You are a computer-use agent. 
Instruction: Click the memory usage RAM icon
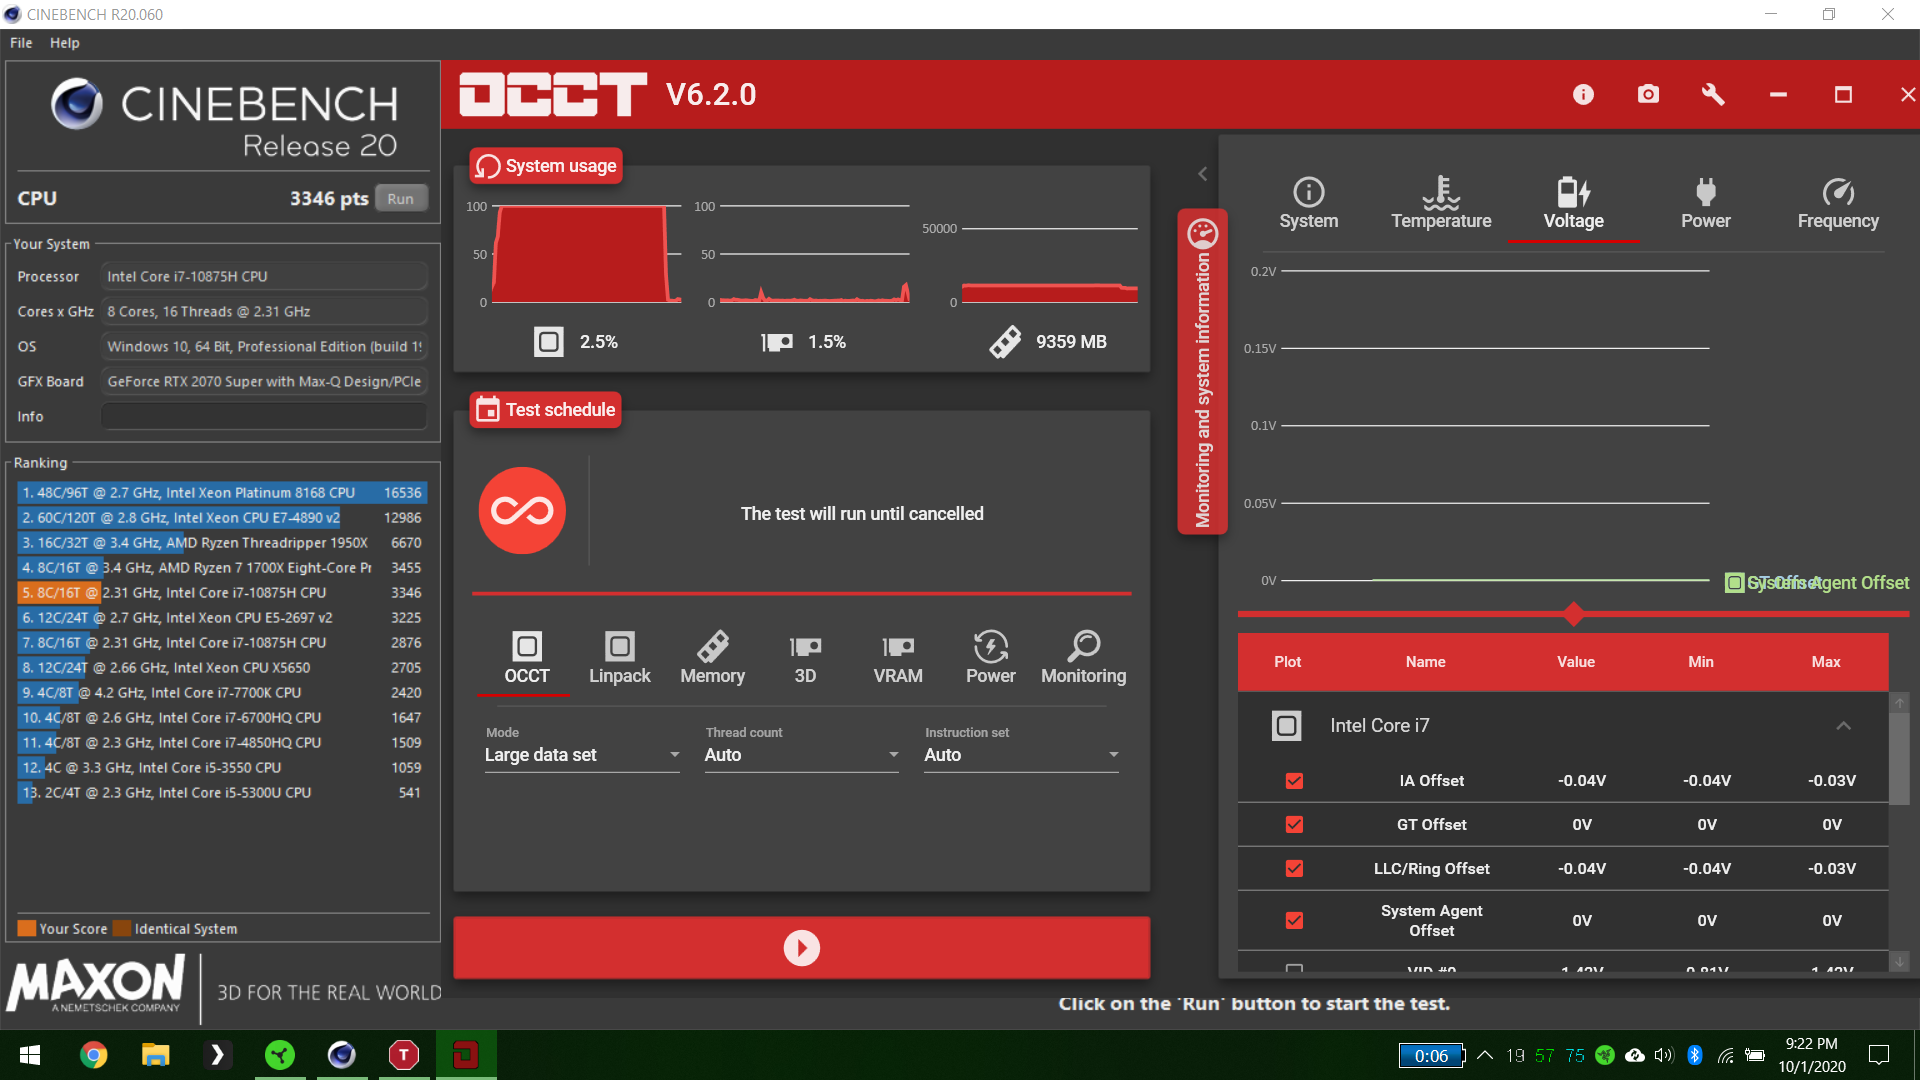click(x=1005, y=342)
